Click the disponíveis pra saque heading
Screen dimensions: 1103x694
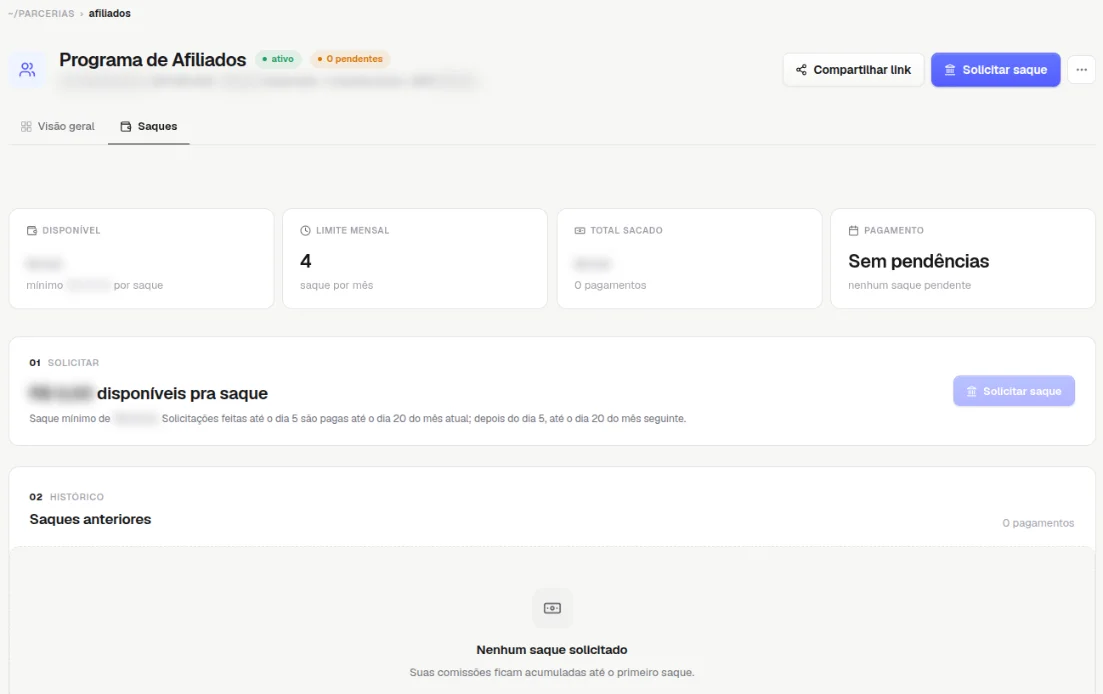click(182, 393)
